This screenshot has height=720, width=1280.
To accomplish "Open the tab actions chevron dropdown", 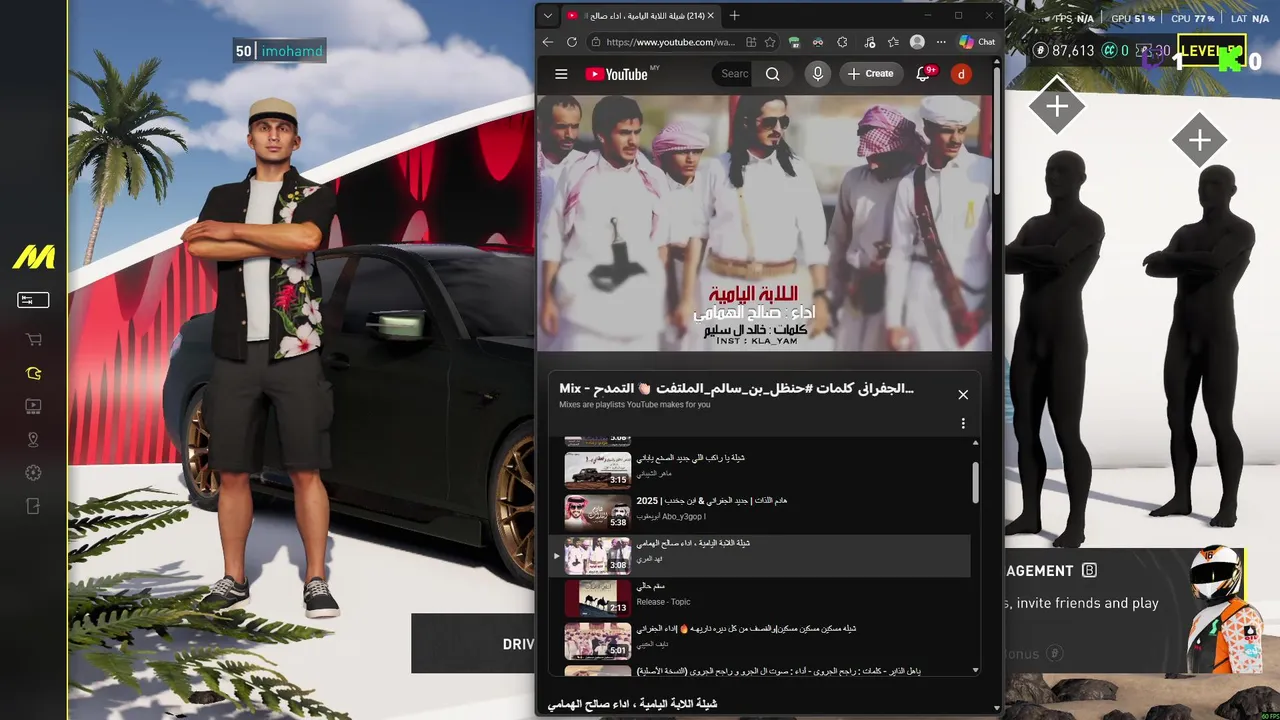I will pos(547,16).
